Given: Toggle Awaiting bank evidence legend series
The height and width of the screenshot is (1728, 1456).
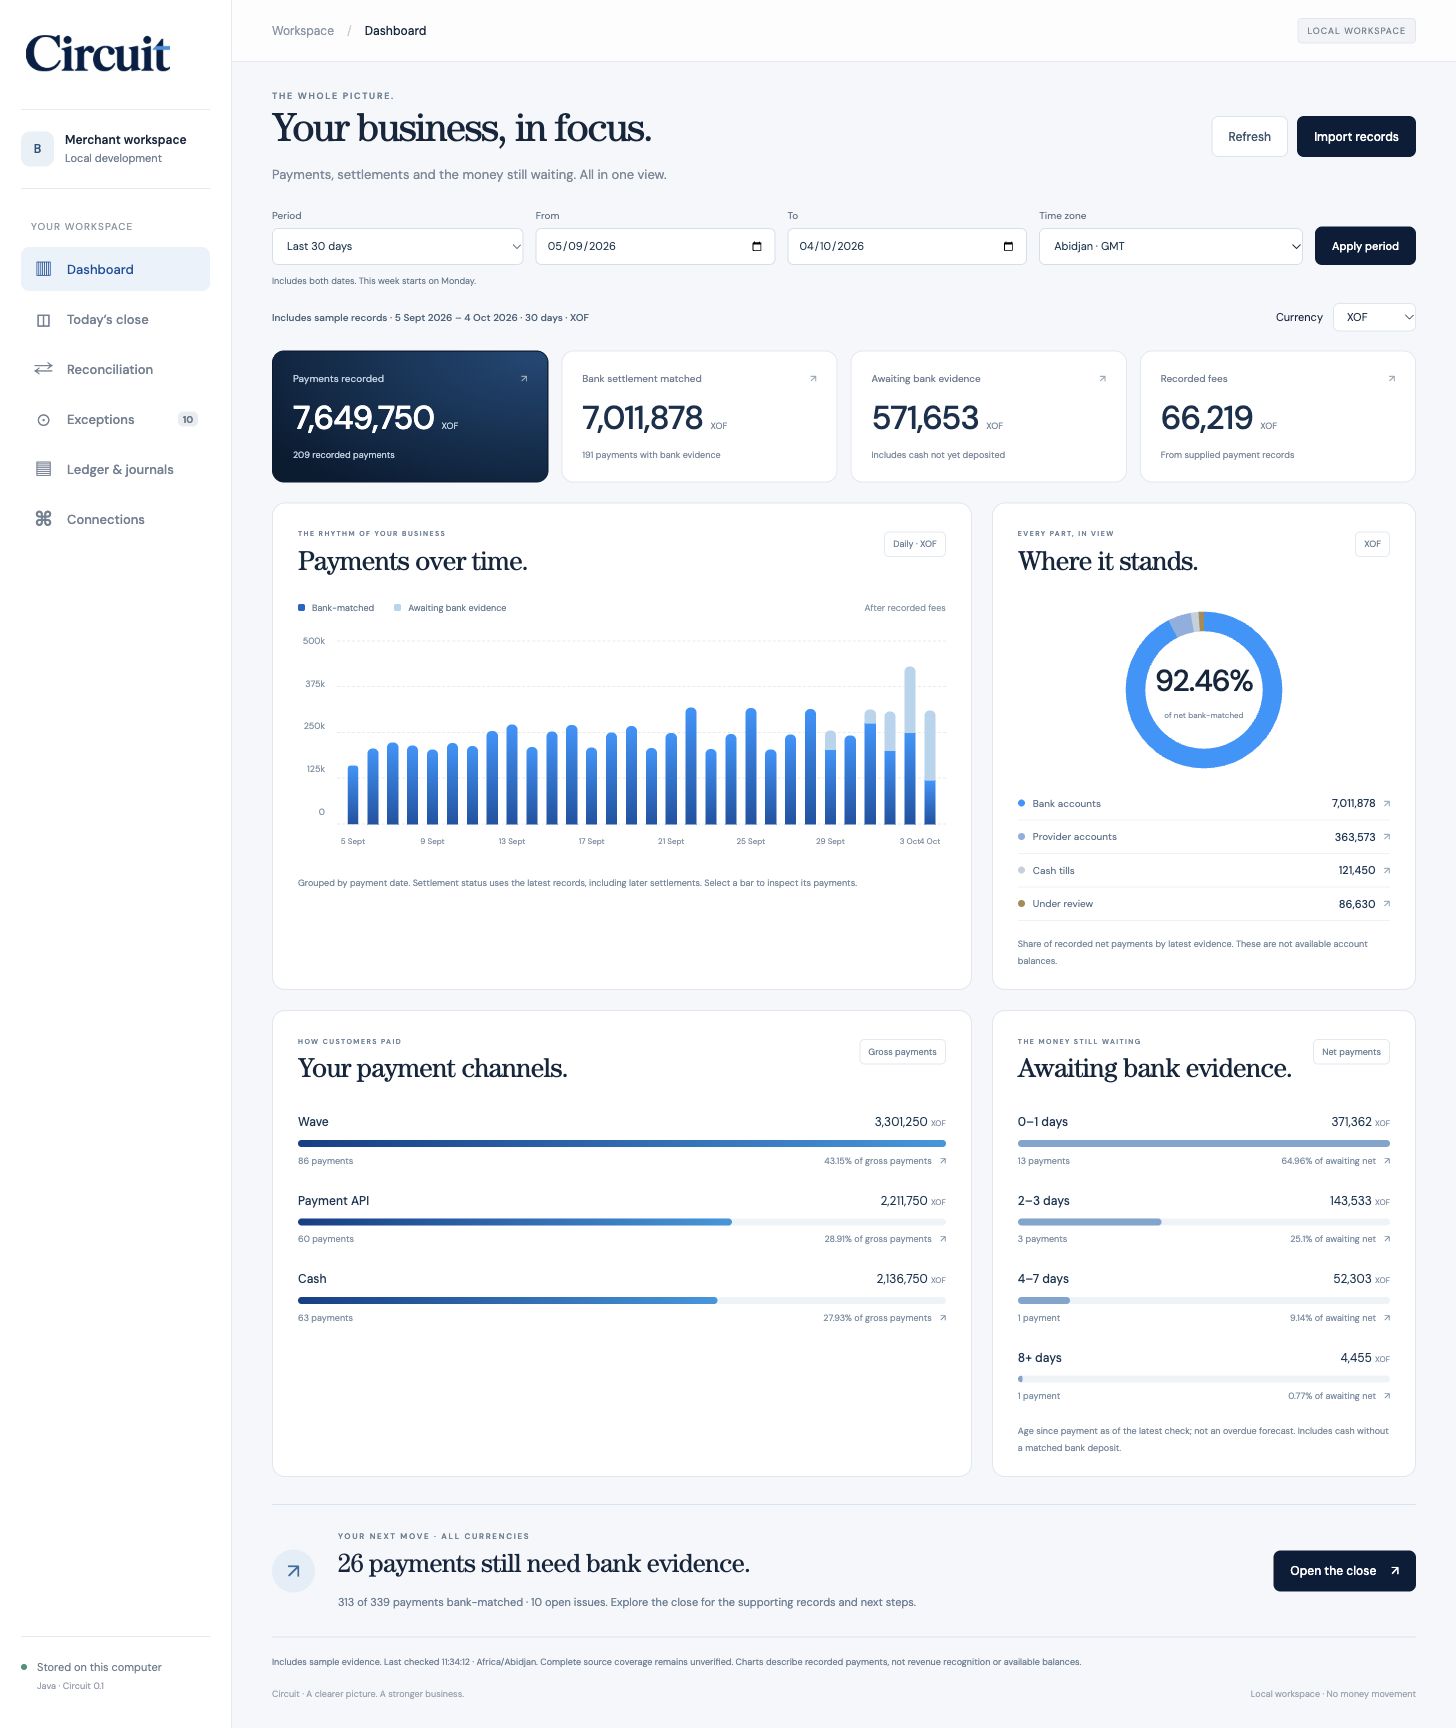Looking at the screenshot, I should [x=450, y=608].
